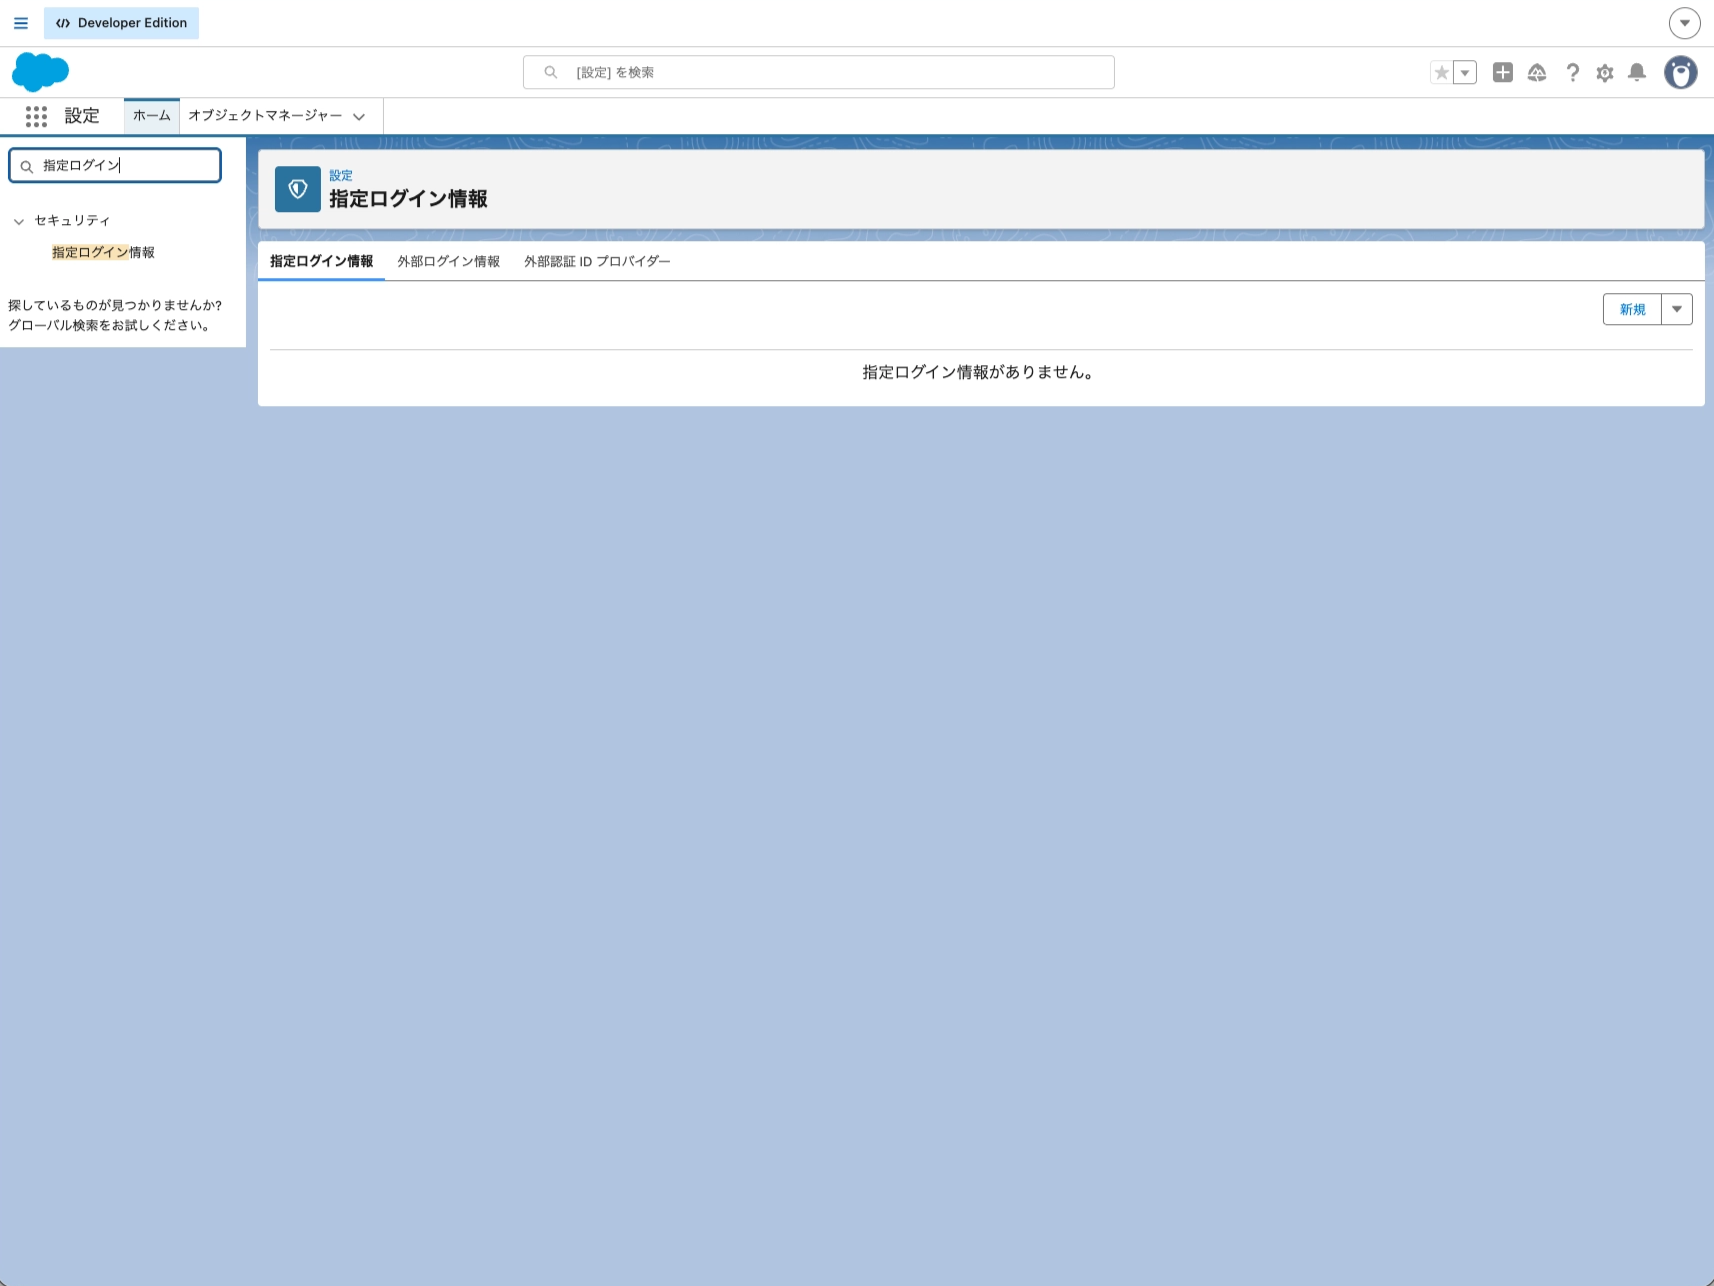Click the Salesforce cloud logo

(x=41, y=72)
